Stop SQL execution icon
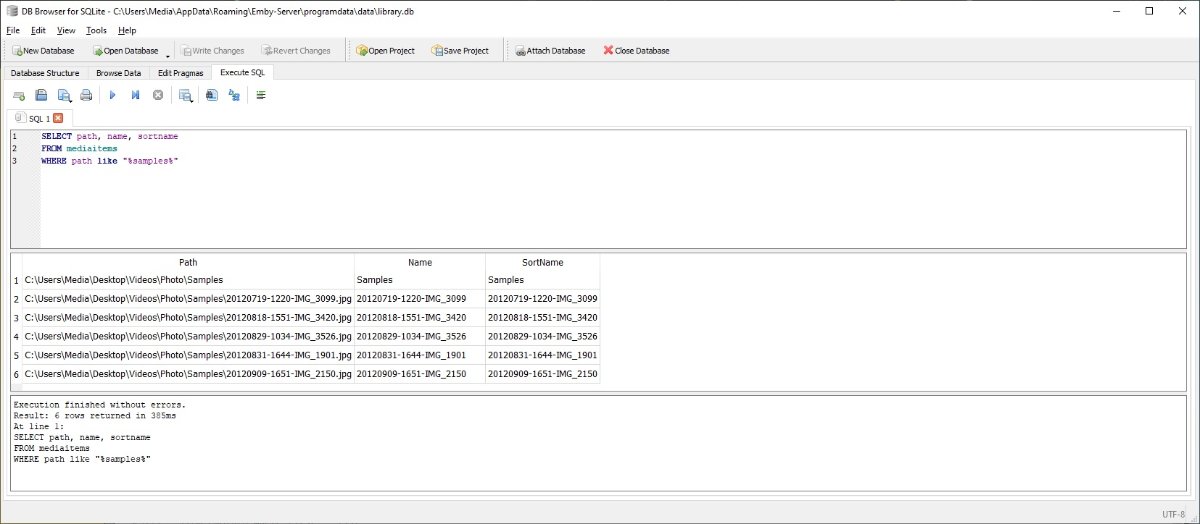The width and height of the screenshot is (1200, 524). tap(158, 95)
